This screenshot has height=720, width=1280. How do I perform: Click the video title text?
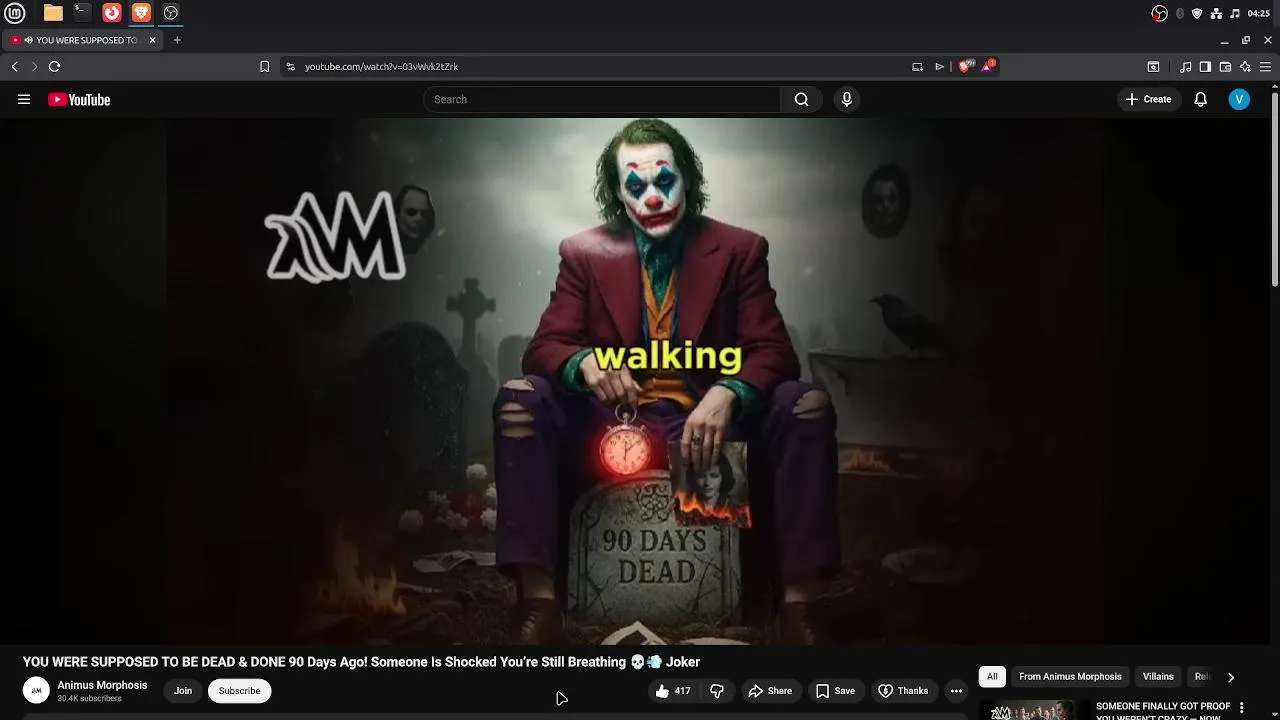361,662
